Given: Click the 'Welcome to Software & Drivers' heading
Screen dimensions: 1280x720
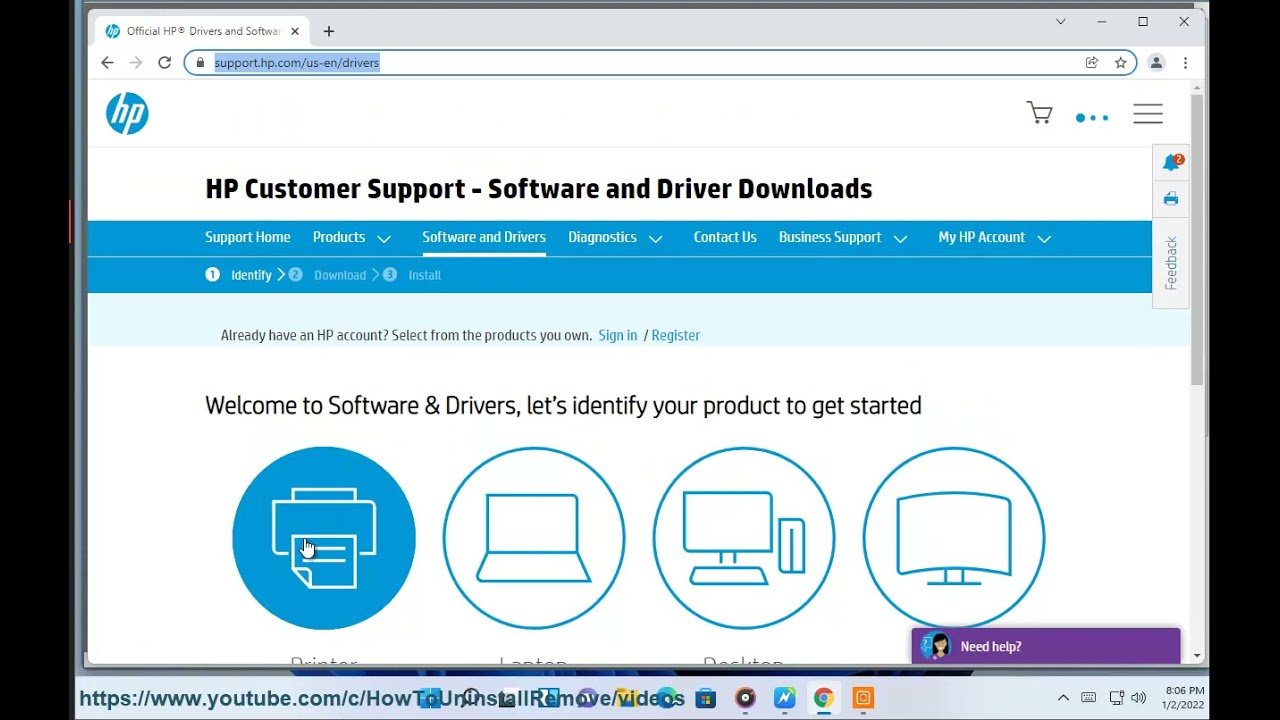Looking at the screenshot, I should (563, 406).
